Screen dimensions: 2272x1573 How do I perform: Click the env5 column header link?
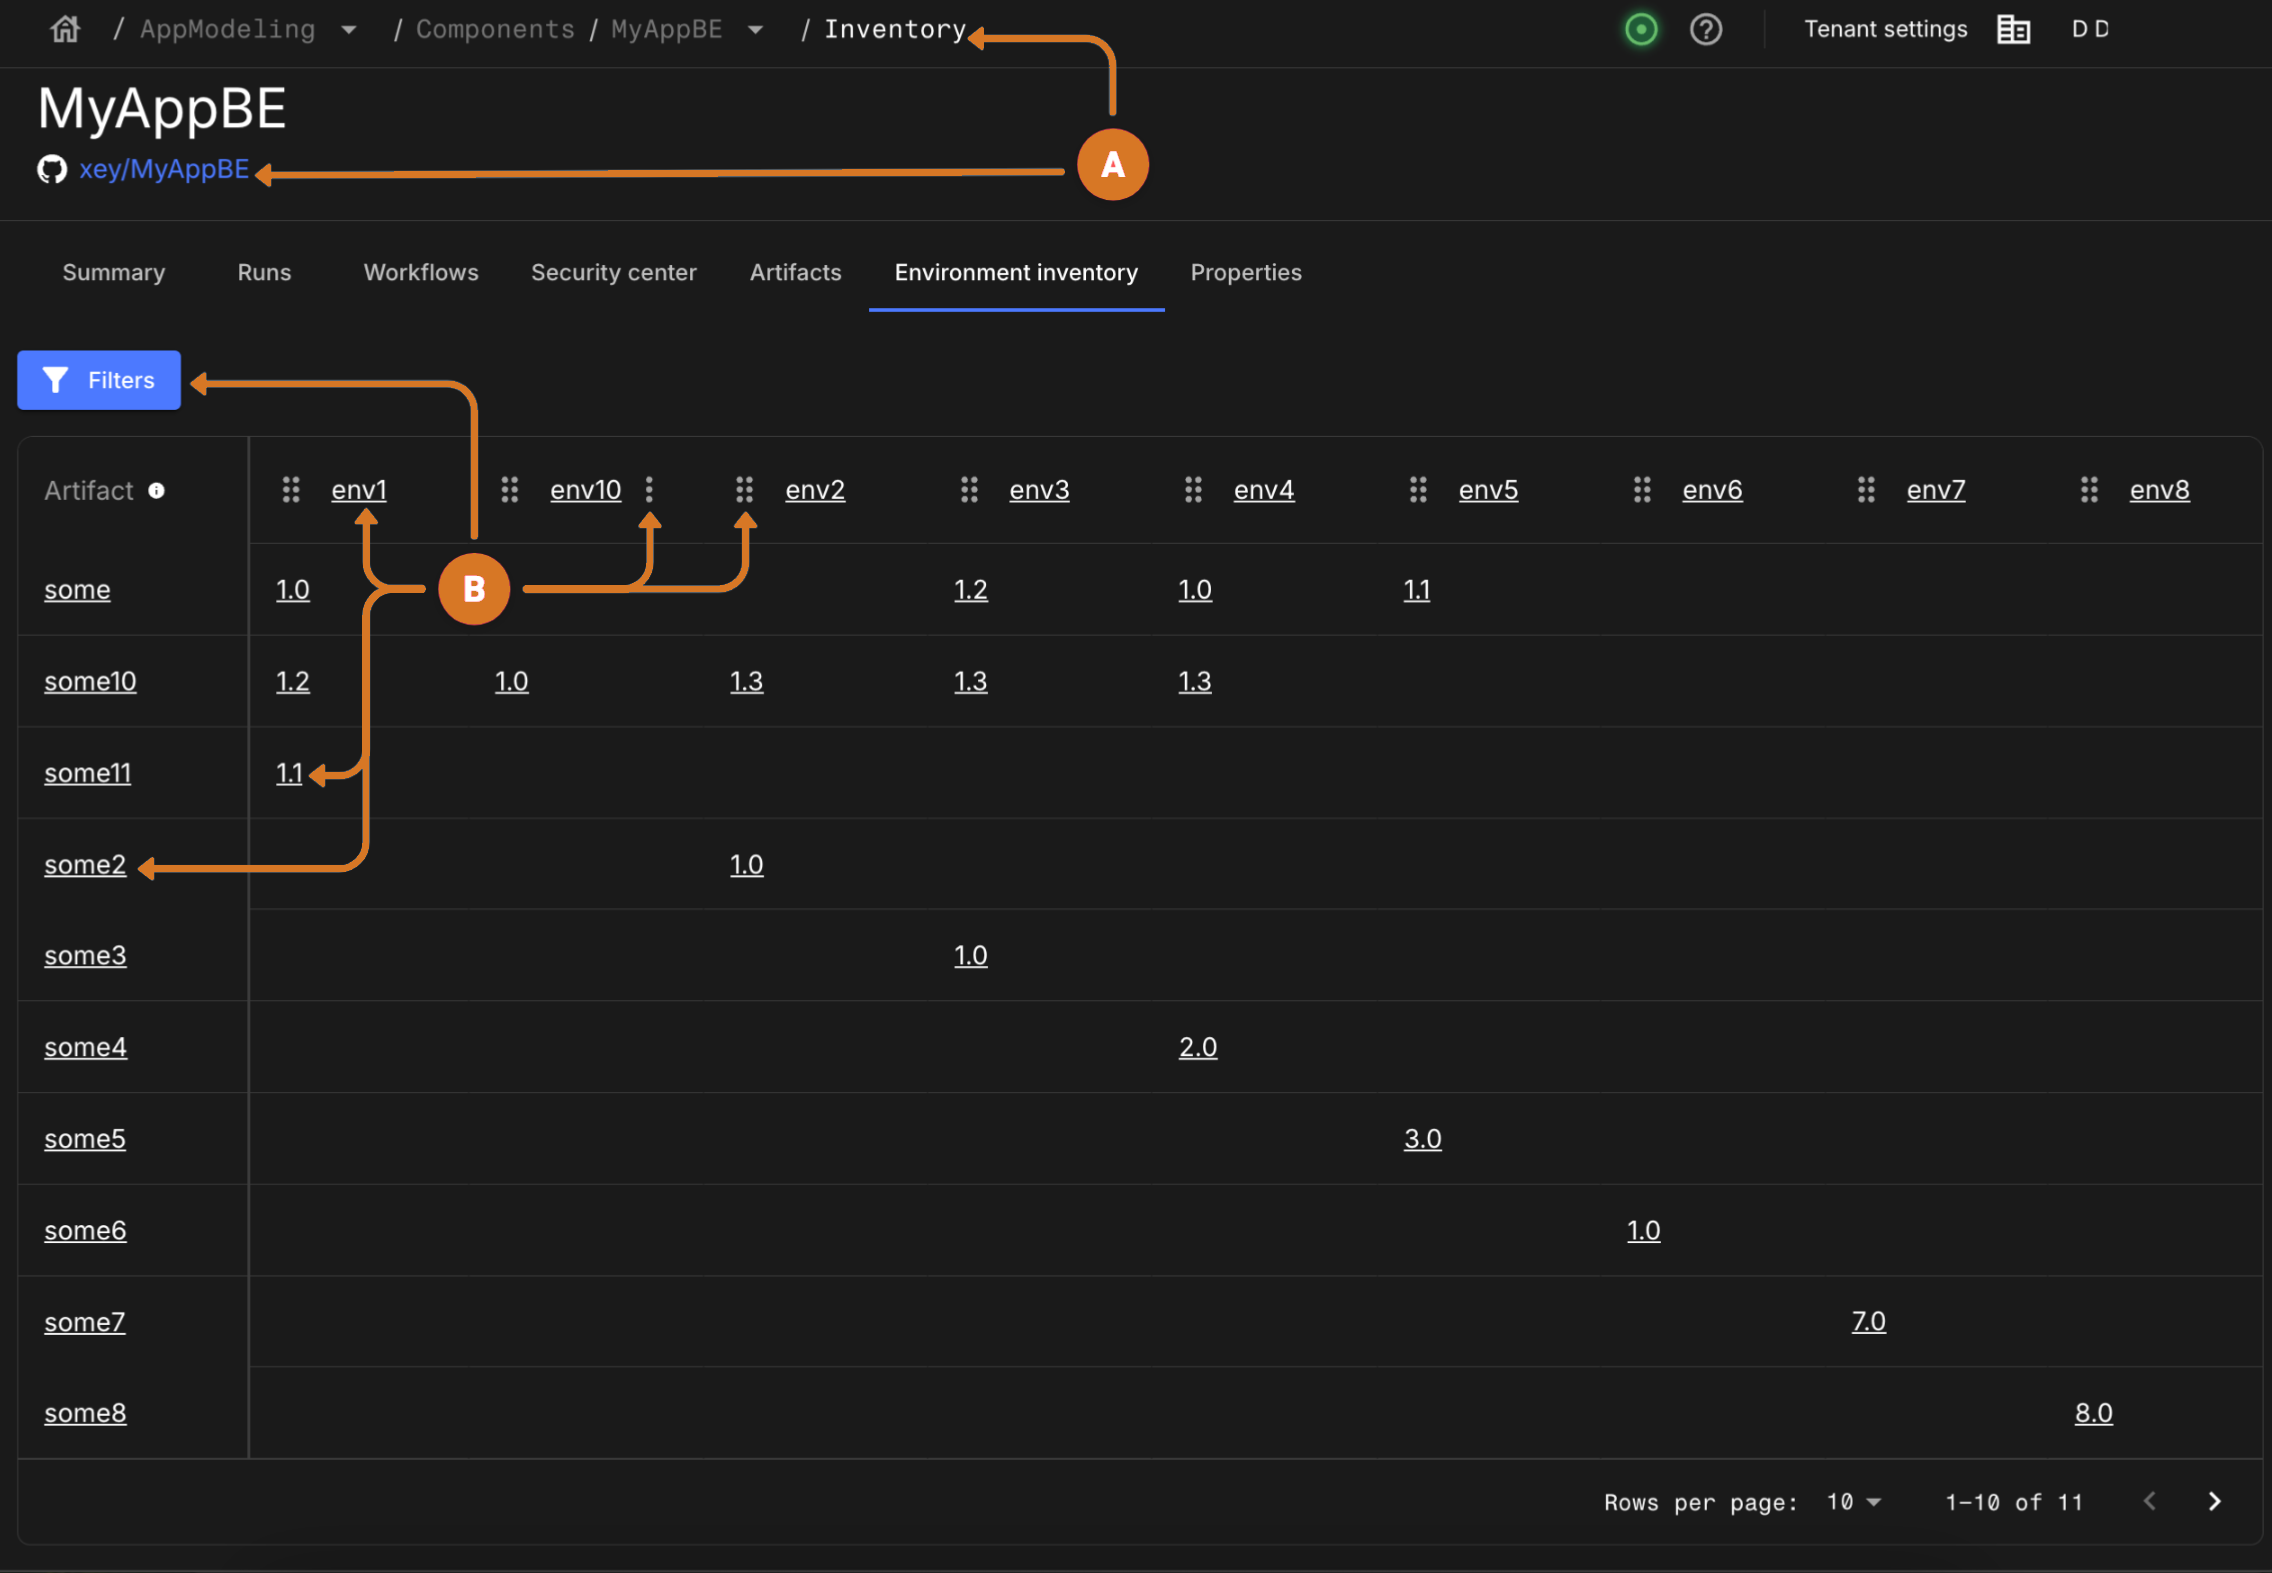tap(1487, 490)
